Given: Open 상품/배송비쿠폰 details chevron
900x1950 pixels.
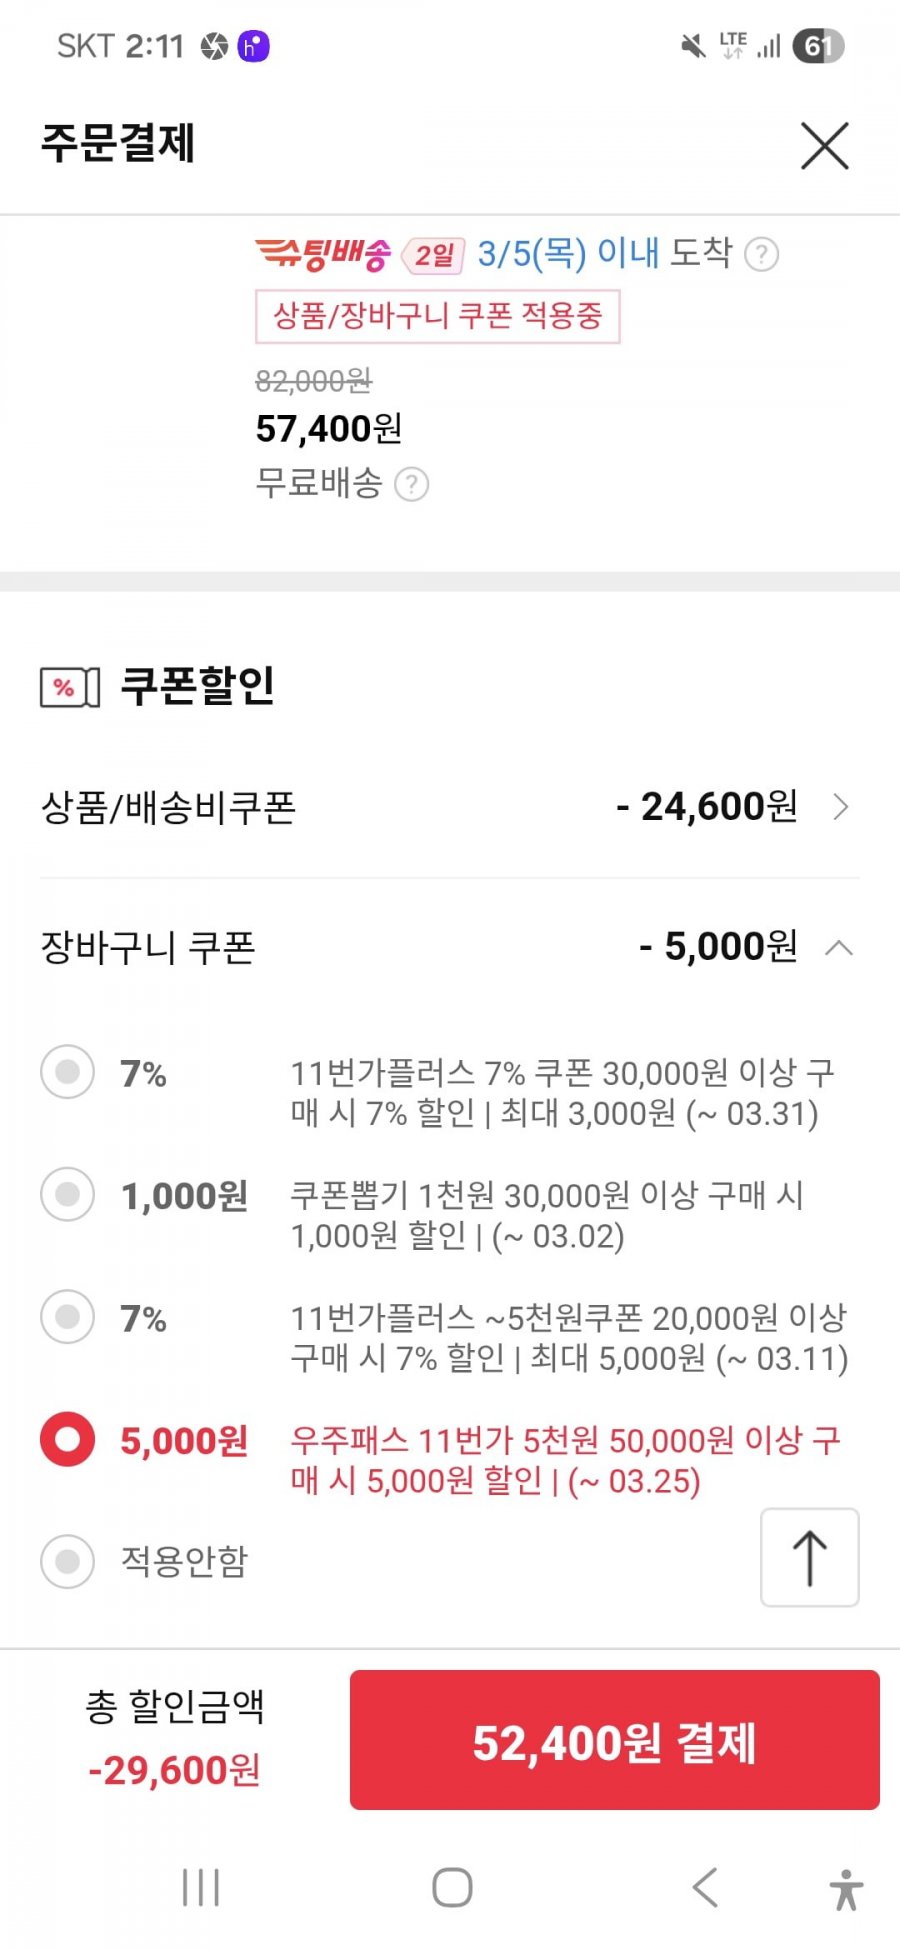Looking at the screenshot, I should point(840,807).
